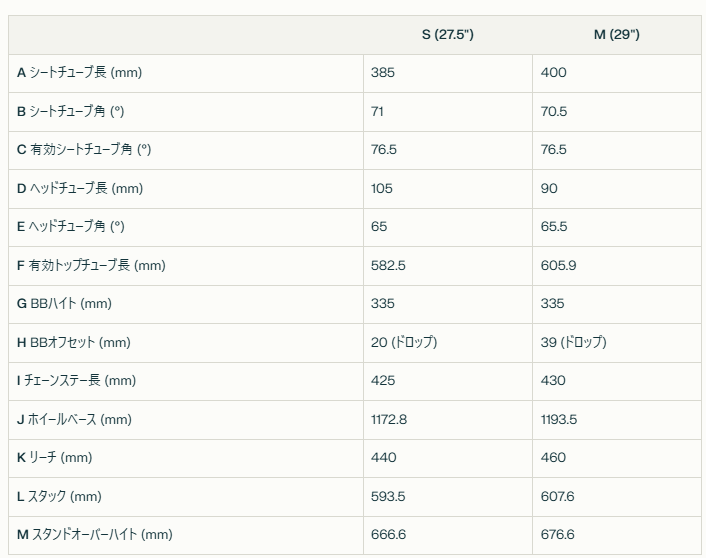
Task: Click the D ヘッドチューブ長 (mm) label
Action: [x=80, y=188]
